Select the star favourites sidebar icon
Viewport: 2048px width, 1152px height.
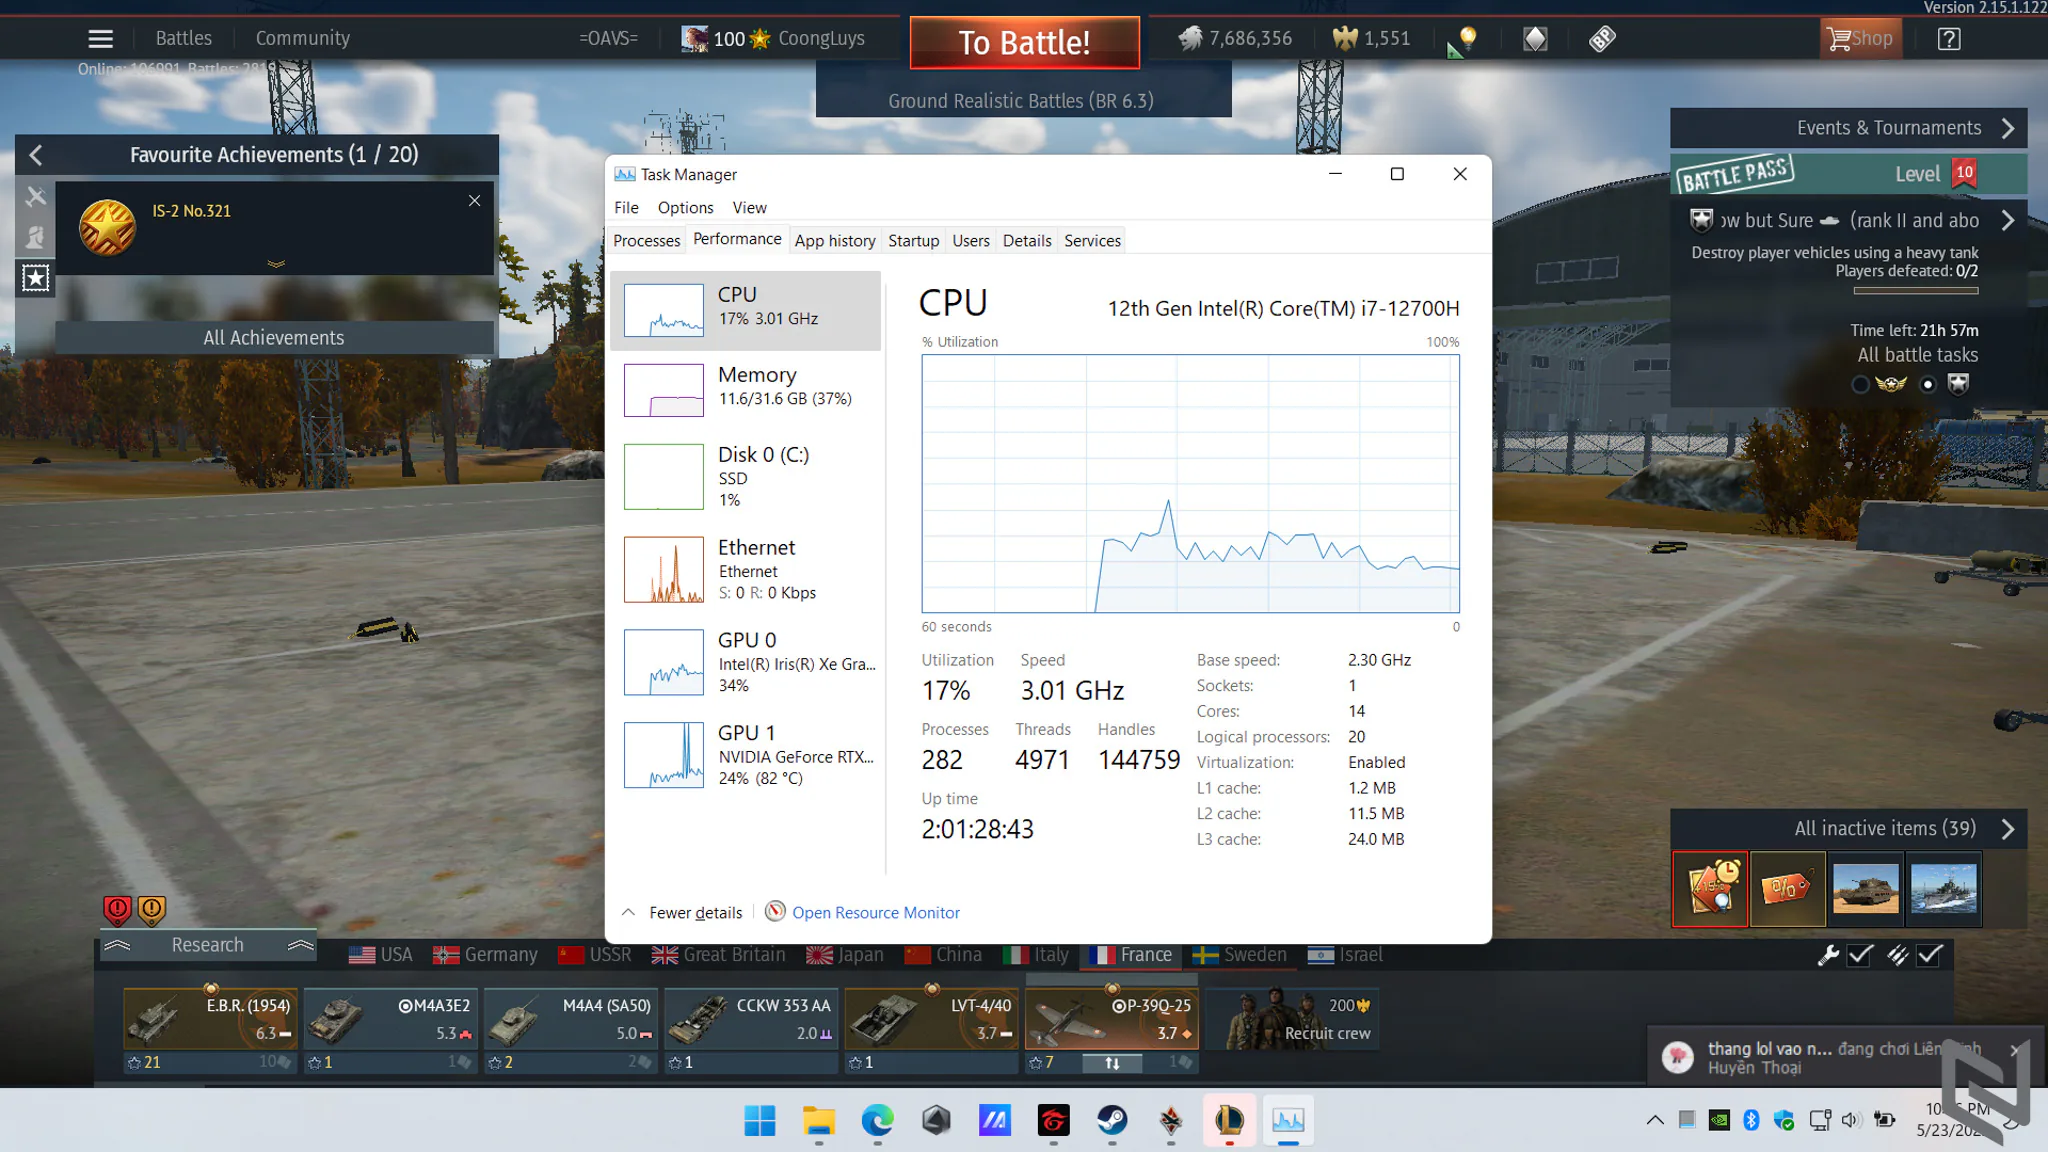(35, 278)
